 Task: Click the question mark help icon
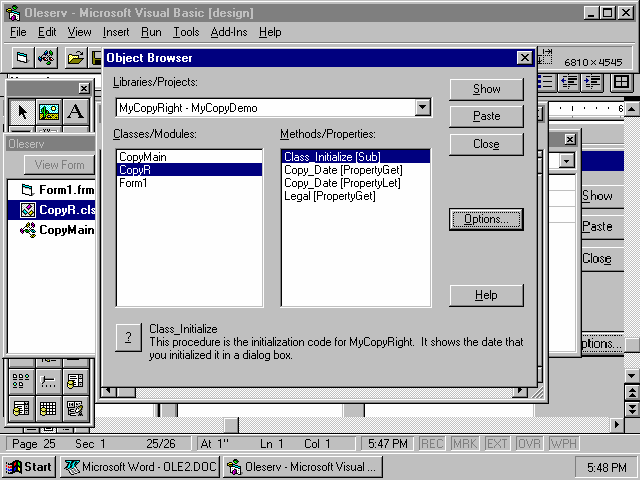(x=128, y=337)
